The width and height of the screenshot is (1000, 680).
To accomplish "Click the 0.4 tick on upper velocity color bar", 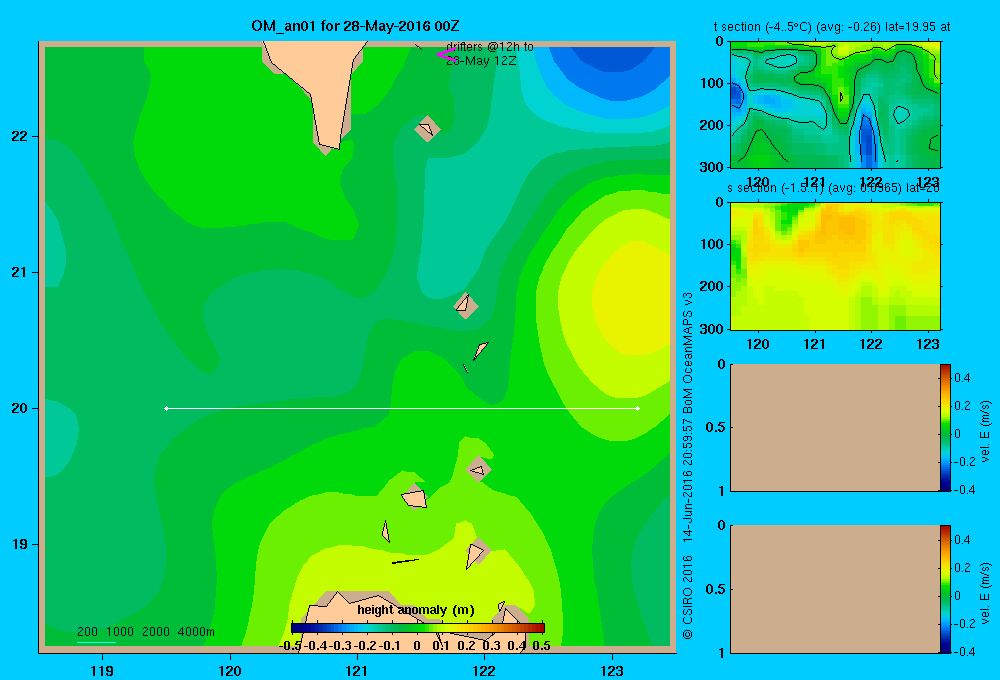I will click(x=962, y=378).
